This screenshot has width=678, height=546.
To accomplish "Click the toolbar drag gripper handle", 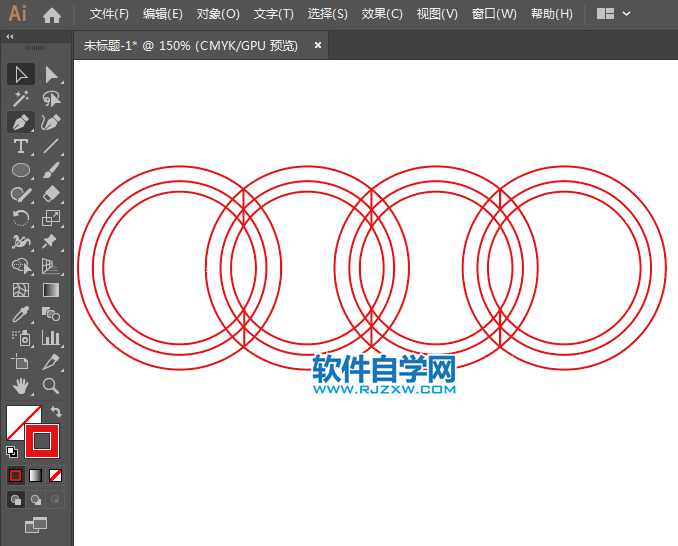I will point(35,48).
